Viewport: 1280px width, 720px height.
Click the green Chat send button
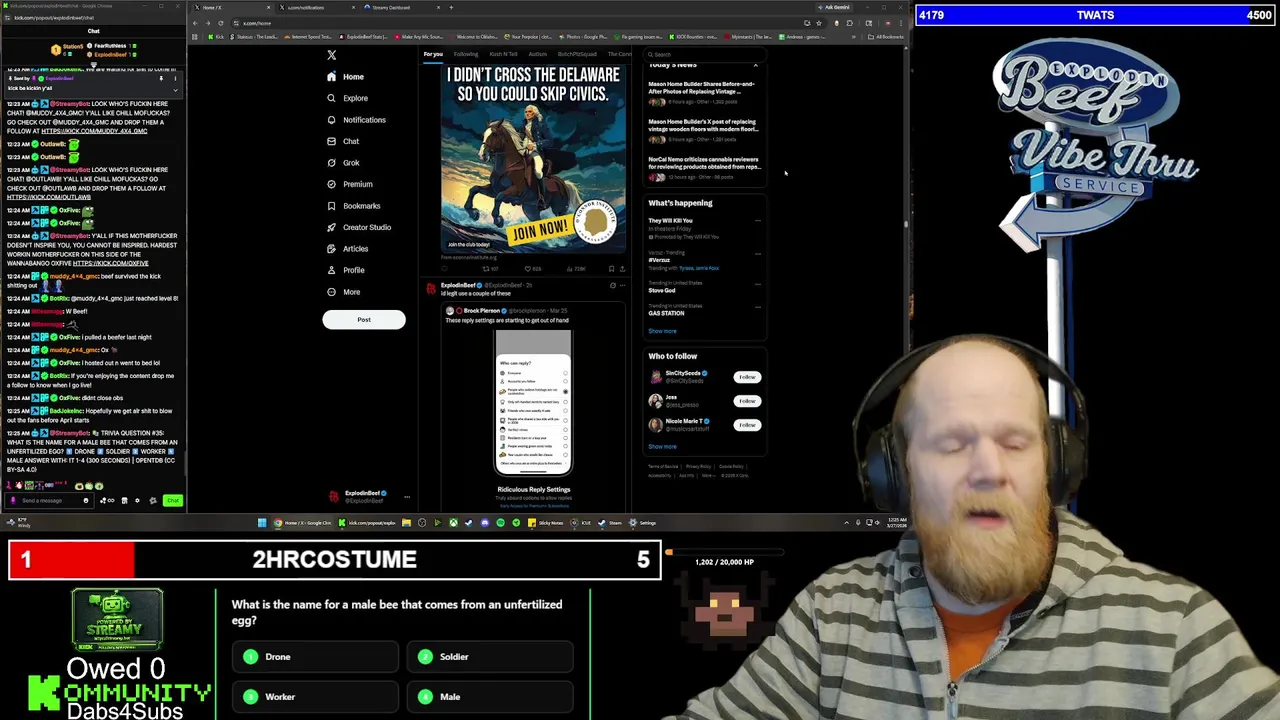pos(173,500)
